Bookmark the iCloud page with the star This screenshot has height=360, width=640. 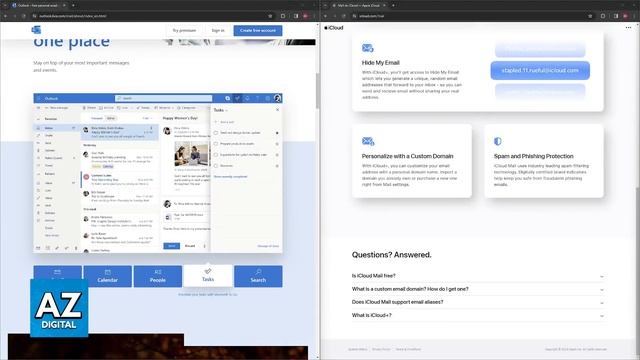590,16
